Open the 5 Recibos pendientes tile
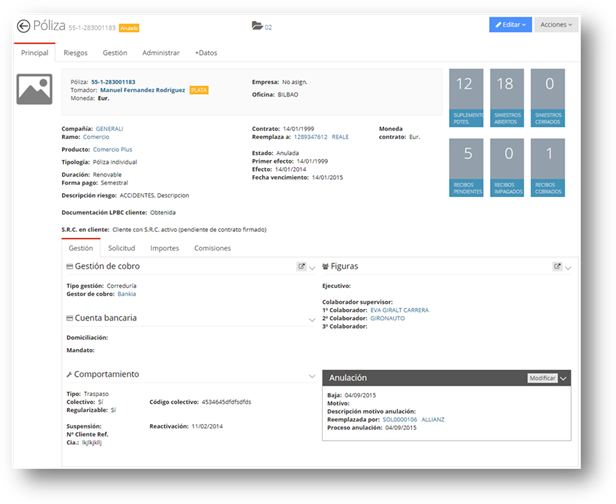Viewport: 616px width, 504px height. click(x=466, y=167)
